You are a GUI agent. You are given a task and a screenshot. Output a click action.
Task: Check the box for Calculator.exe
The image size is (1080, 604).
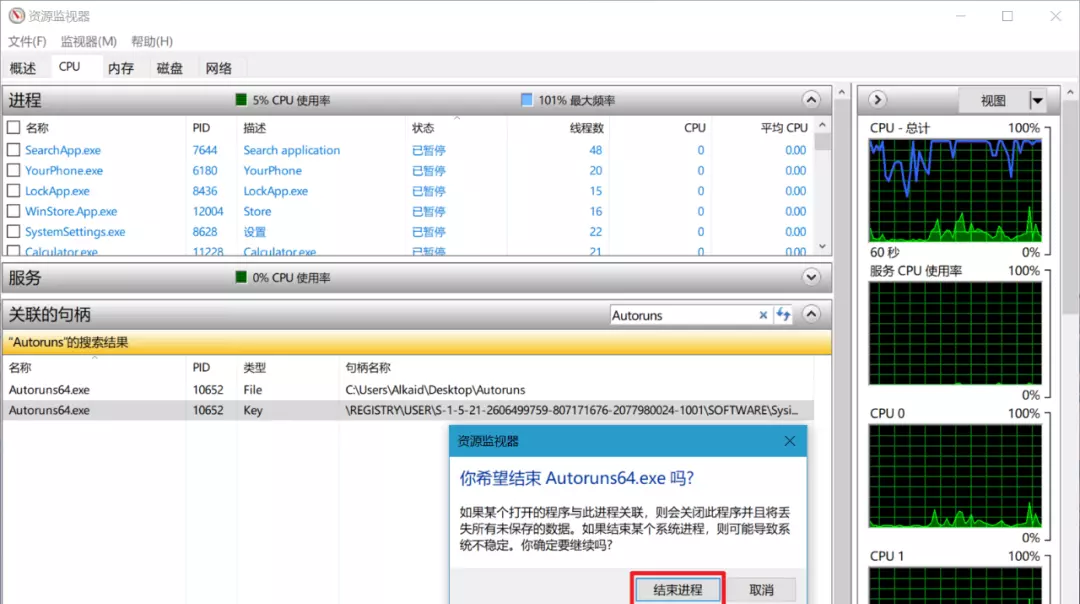pyautogui.click(x=13, y=251)
